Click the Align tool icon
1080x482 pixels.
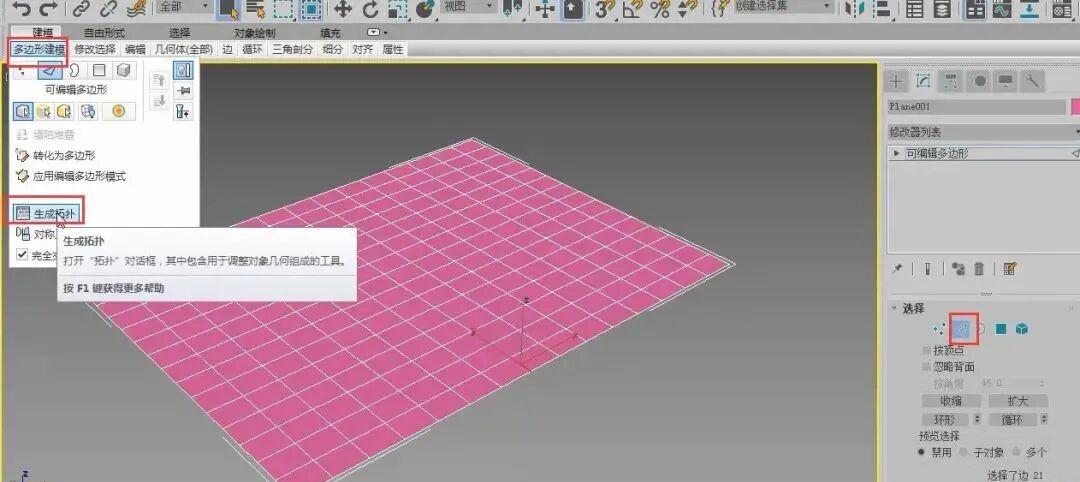tap(882, 8)
